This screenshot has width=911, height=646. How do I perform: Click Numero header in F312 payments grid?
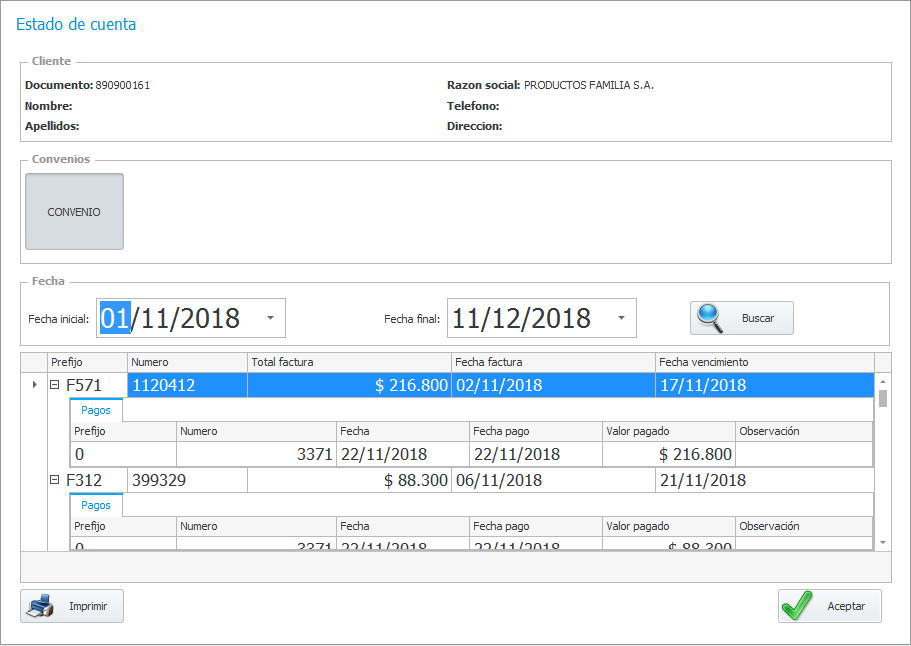[x=256, y=526]
